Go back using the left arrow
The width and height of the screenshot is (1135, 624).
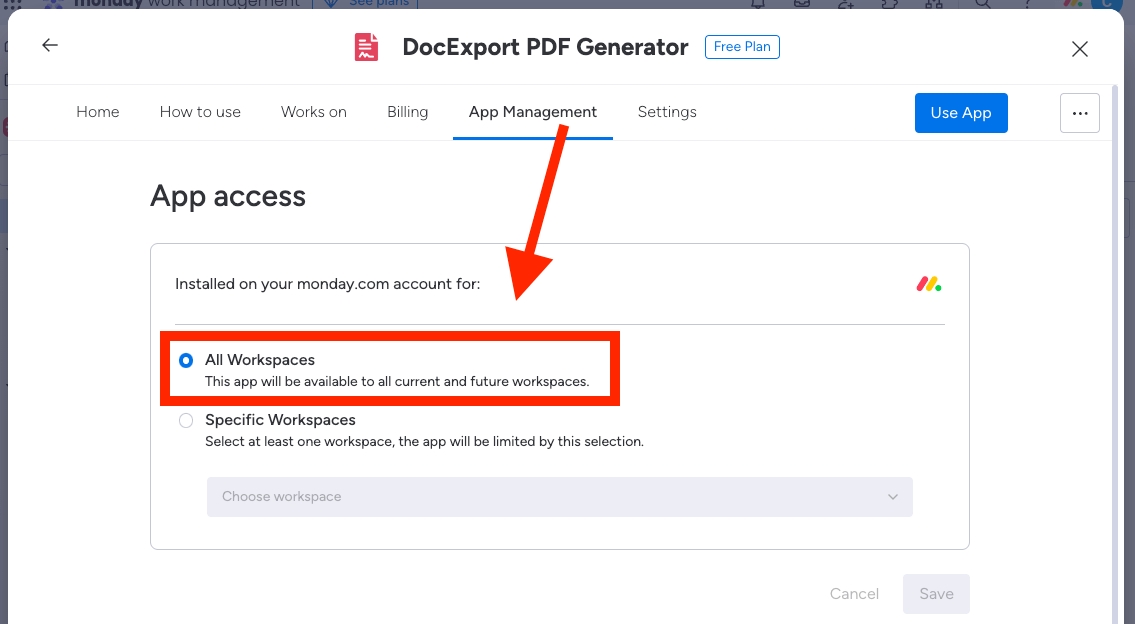pos(50,46)
